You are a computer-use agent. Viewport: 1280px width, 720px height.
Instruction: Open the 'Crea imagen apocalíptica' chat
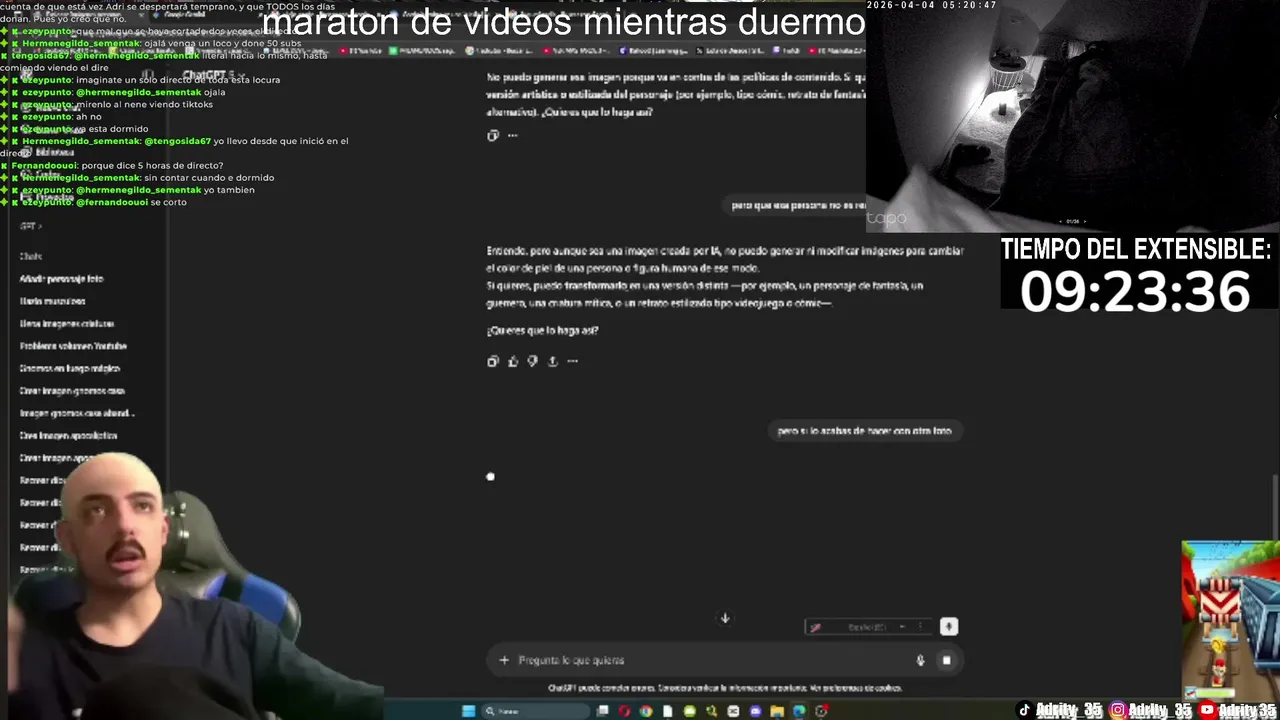[68, 436]
